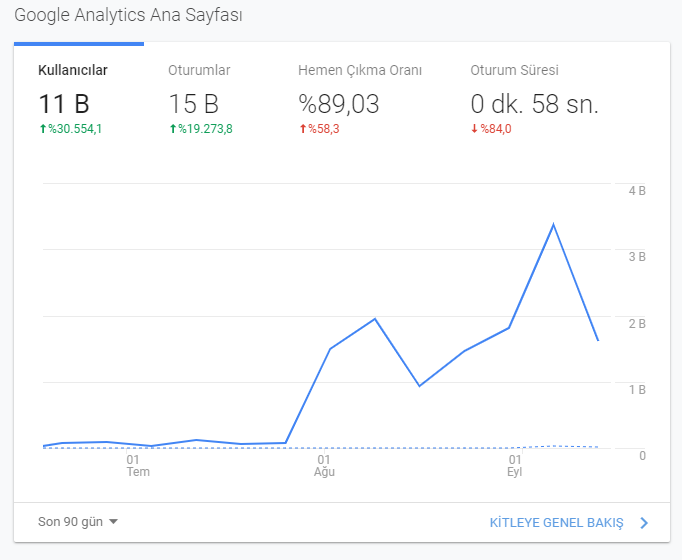Click the 01 Eyl axis label

(x=515, y=466)
